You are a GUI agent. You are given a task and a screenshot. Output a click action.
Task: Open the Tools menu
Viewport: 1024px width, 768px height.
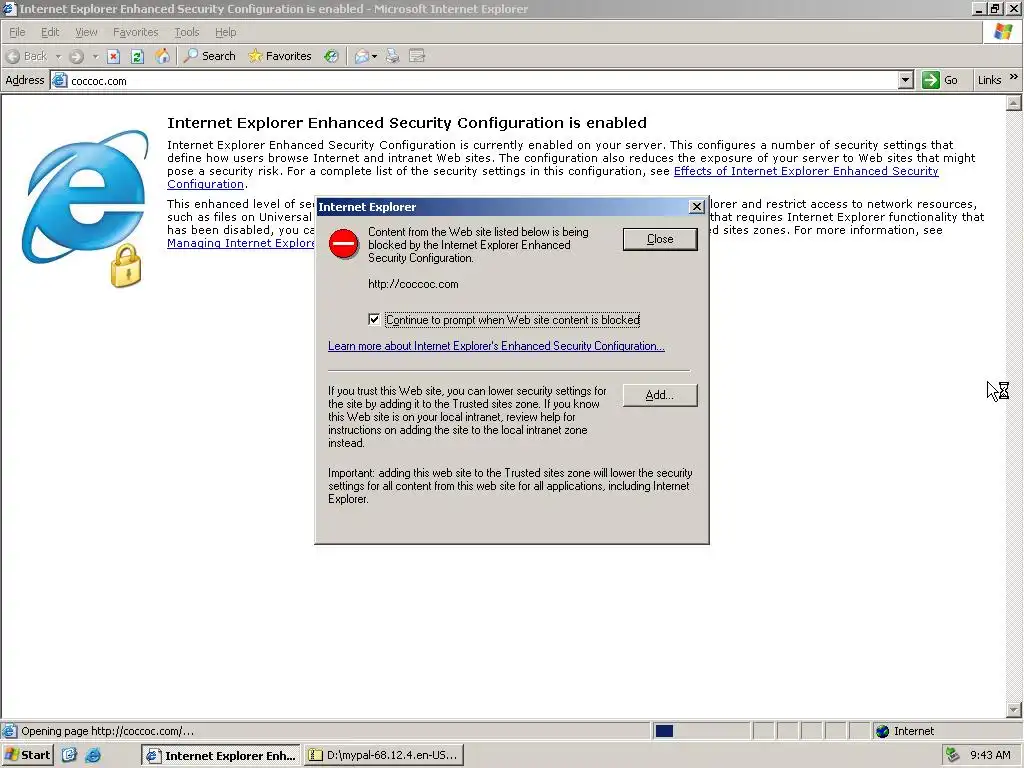(187, 32)
